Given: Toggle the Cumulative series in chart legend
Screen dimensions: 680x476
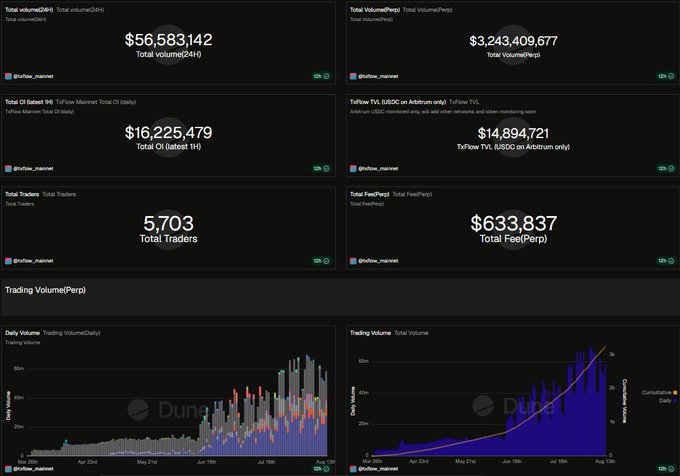Looking at the screenshot, I should 659,392.
